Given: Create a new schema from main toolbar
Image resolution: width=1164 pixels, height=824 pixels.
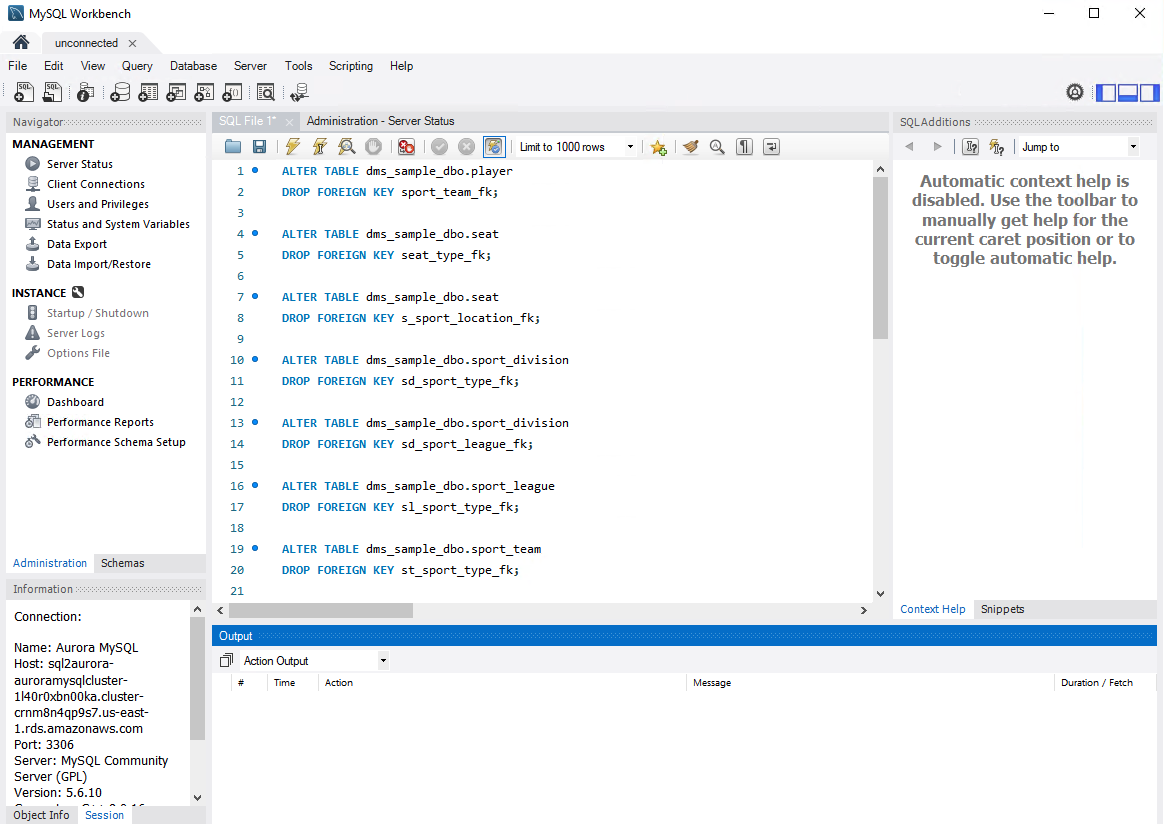Looking at the screenshot, I should tap(120, 93).
